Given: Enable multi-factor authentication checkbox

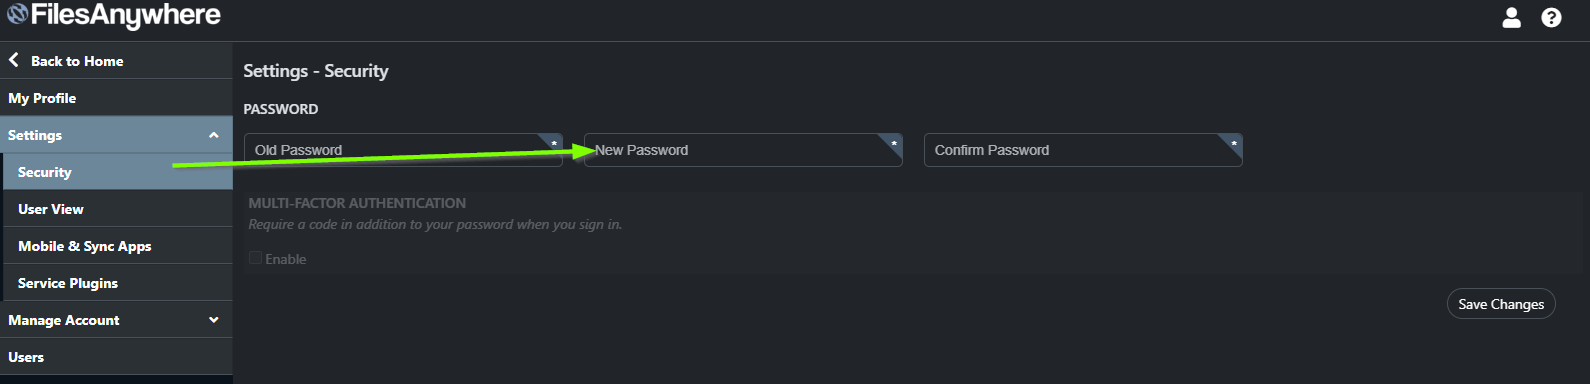Looking at the screenshot, I should [x=256, y=258].
